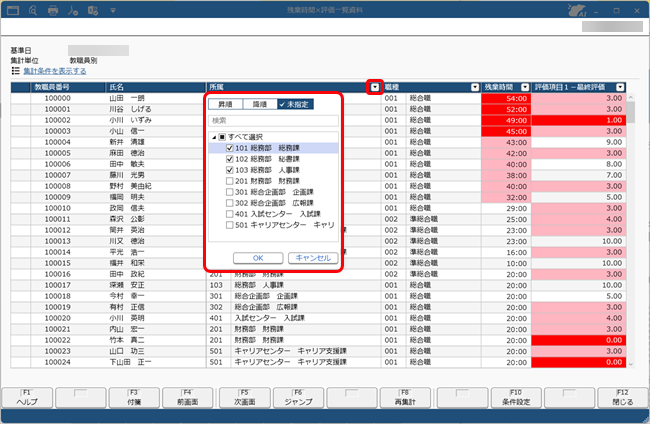This screenshot has height=424, width=650.
Task: Select employee number 100024 cell
Action: pos(68,362)
